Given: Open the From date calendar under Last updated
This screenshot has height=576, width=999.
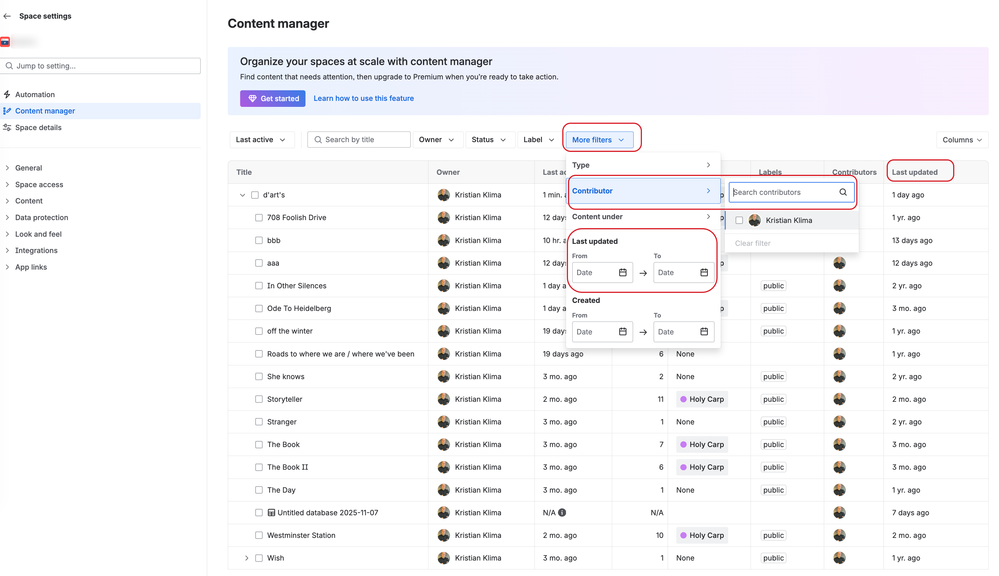Looking at the screenshot, I should pyautogui.click(x=623, y=272).
